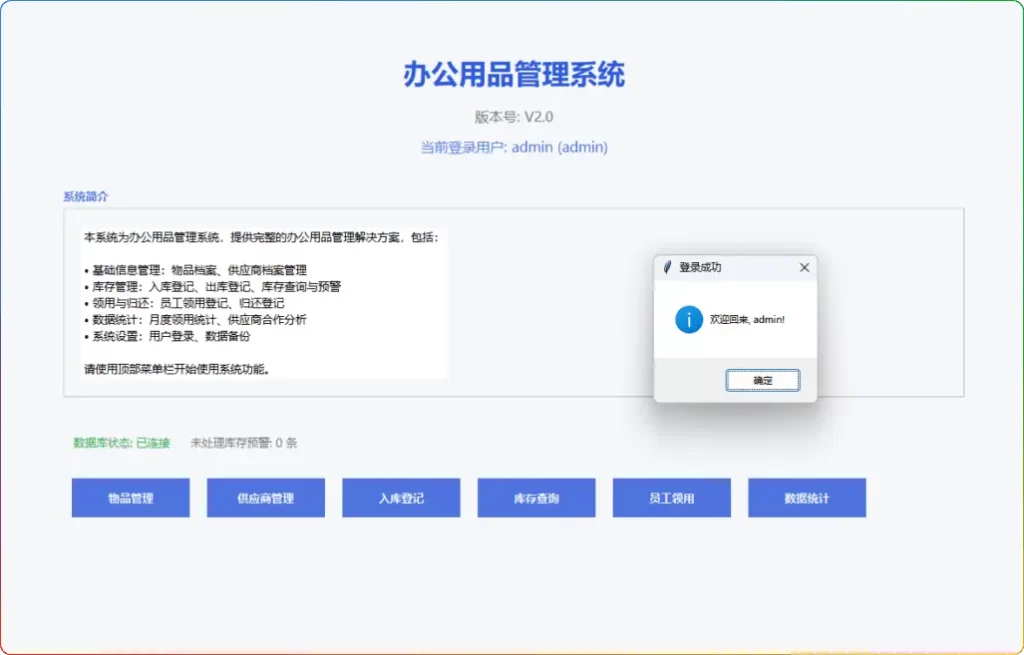Viewport: 1024px width, 655px height.
Task: Click the 欢迎回来, admin! message
Action: point(747,319)
